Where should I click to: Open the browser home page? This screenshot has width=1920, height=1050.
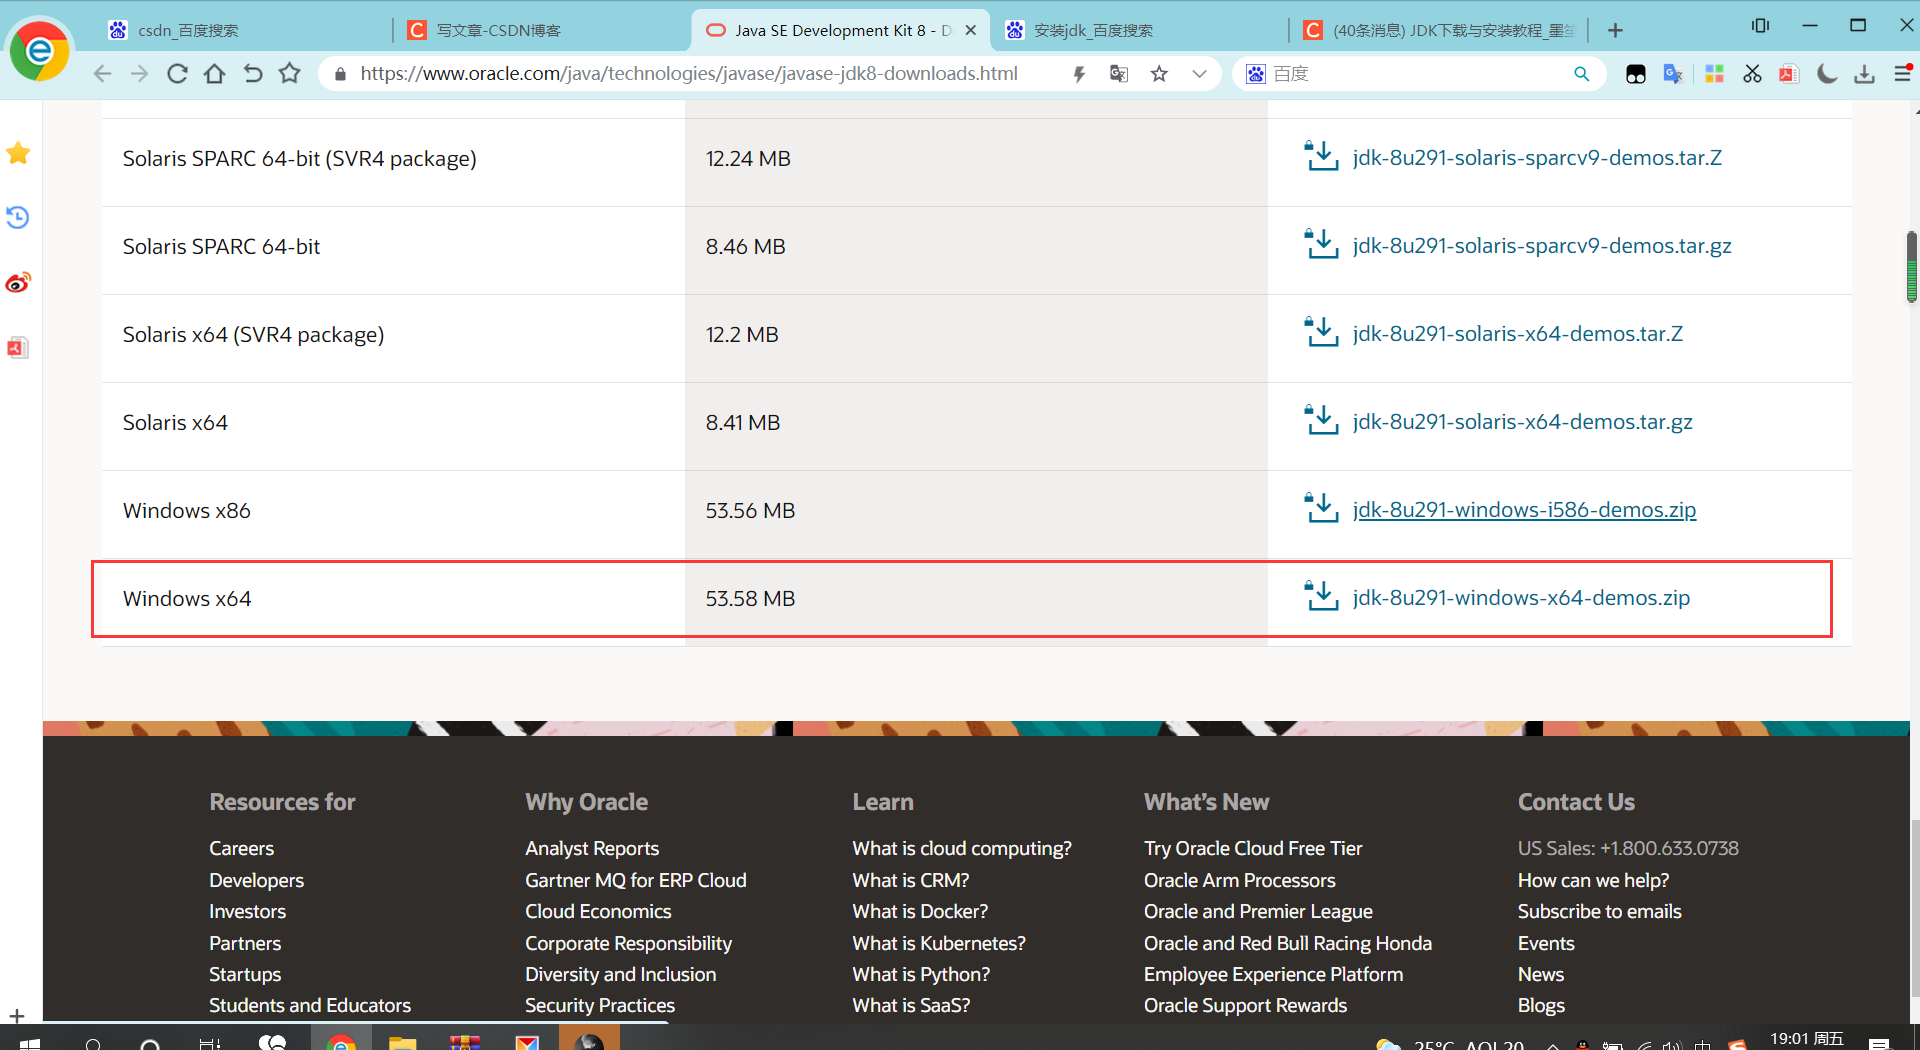(214, 74)
